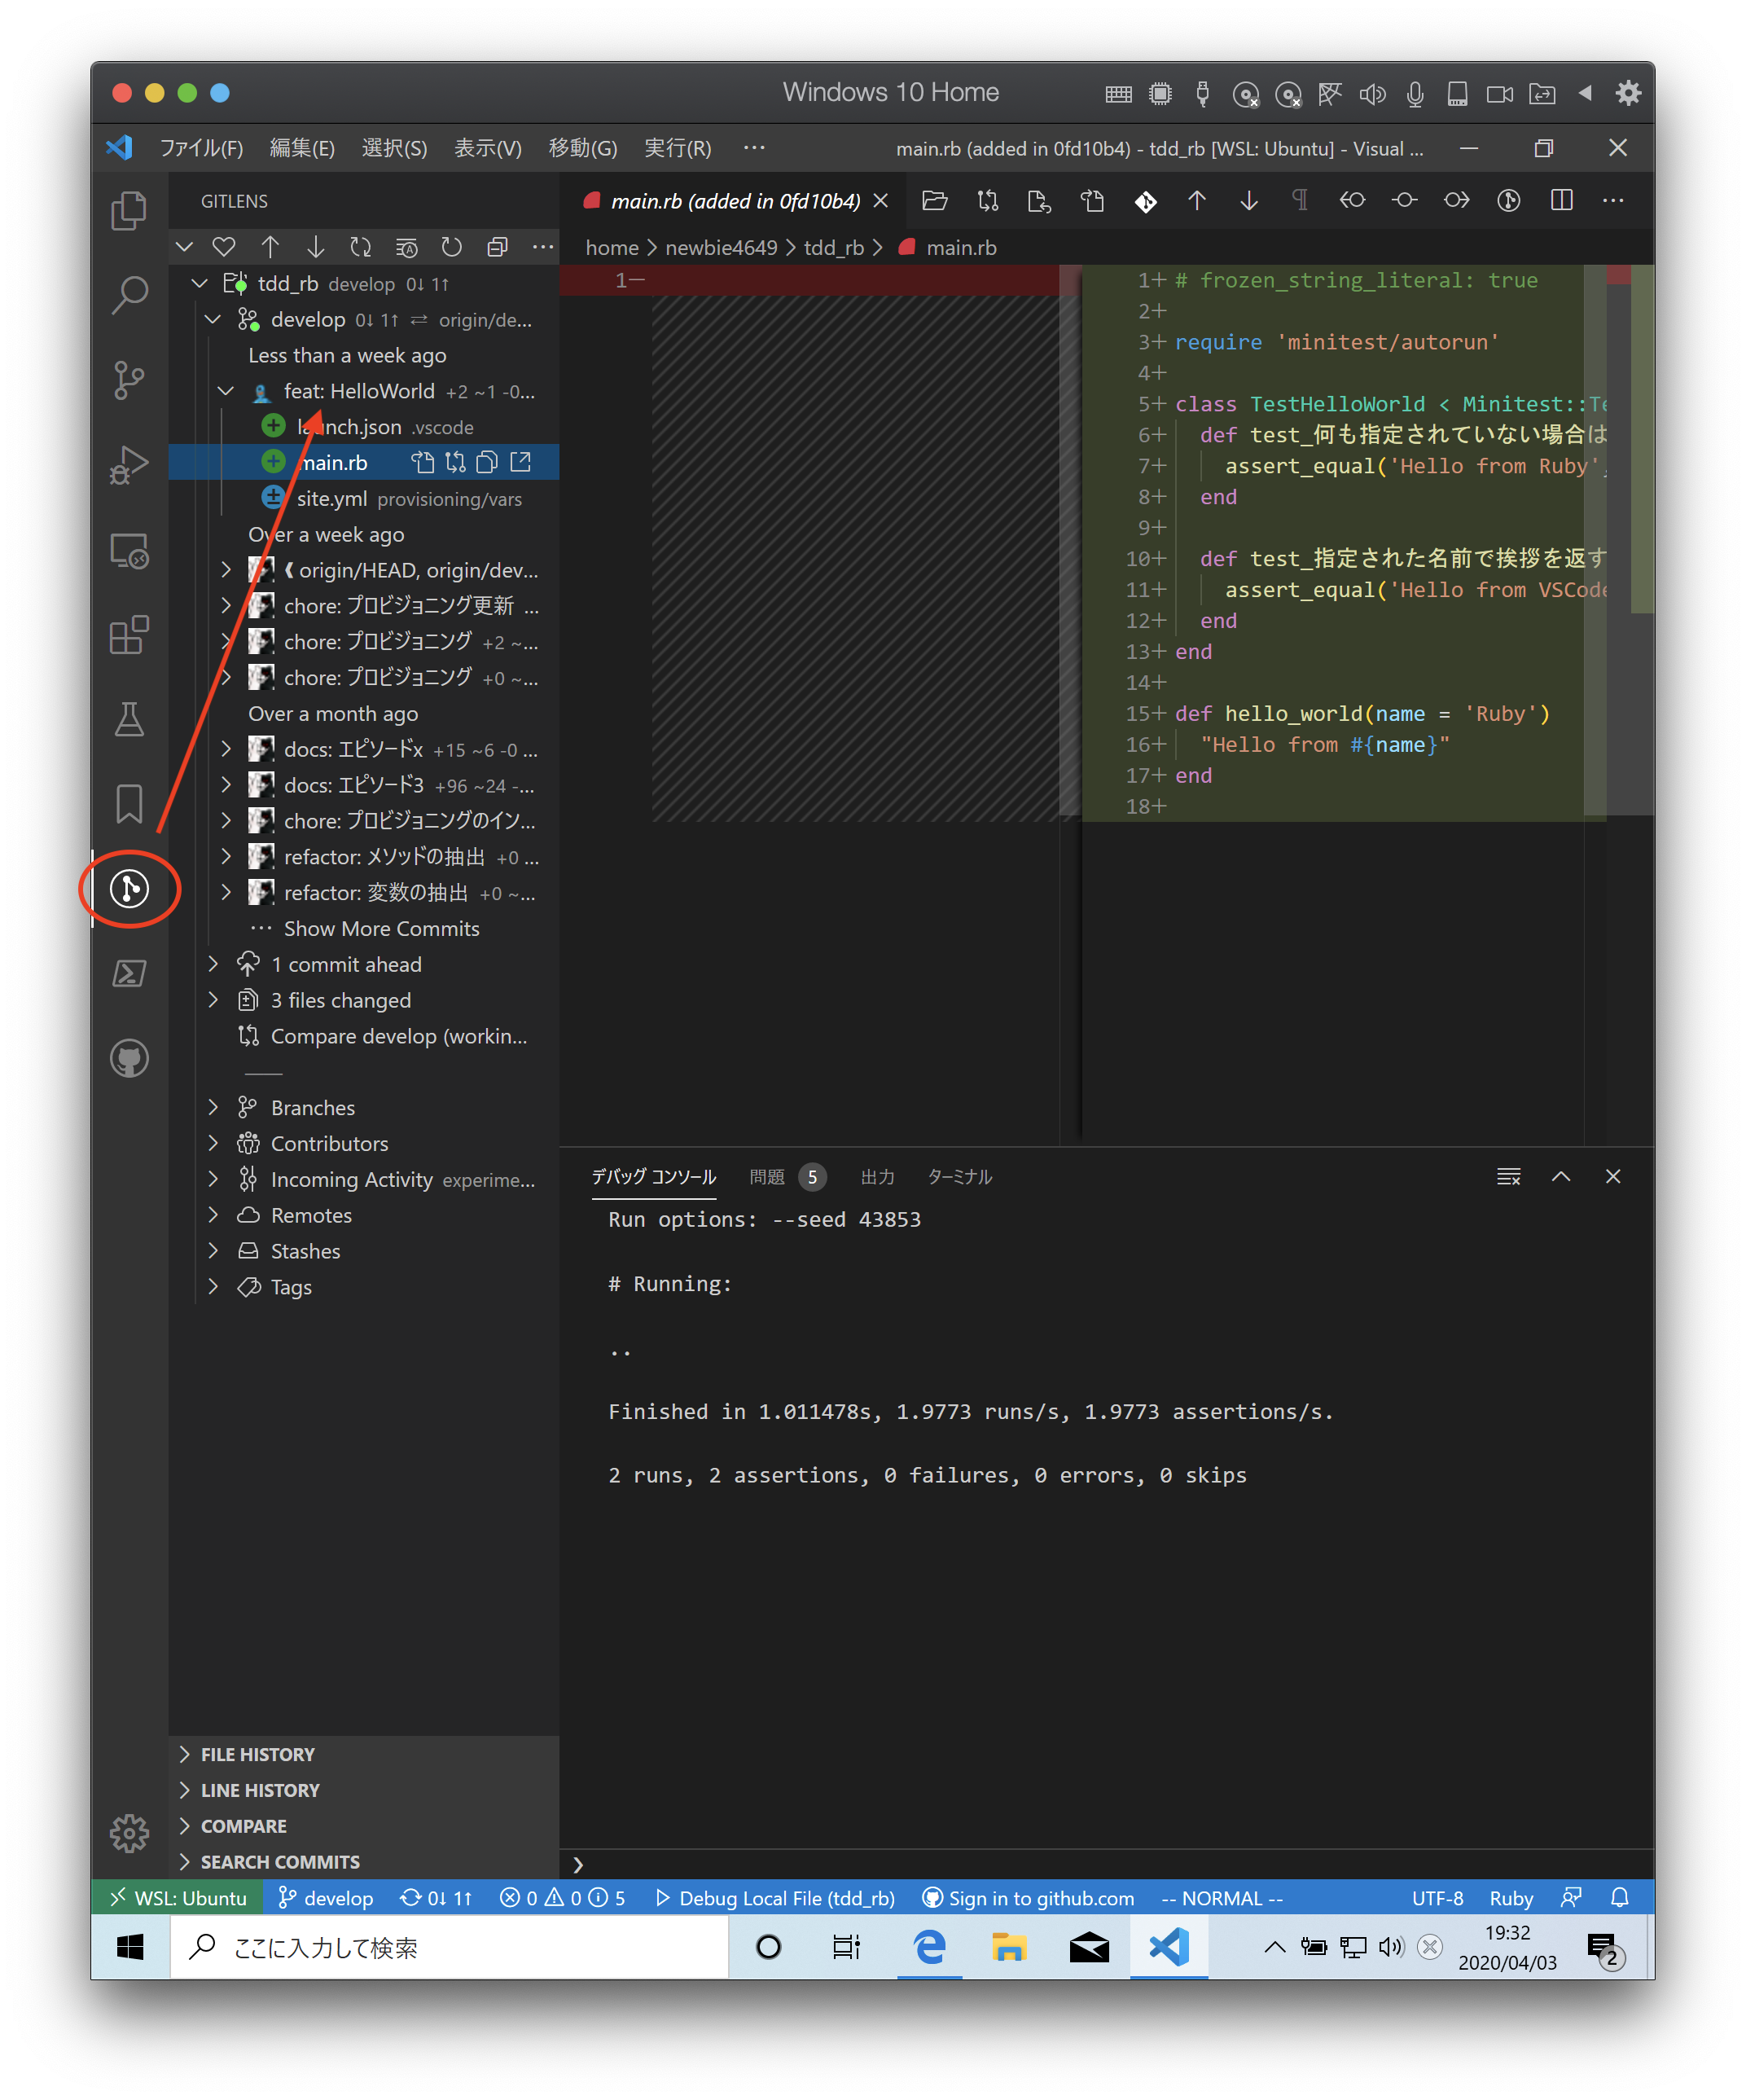The height and width of the screenshot is (2100, 1746).
Task: Click Show More Commits
Action: (x=381, y=928)
